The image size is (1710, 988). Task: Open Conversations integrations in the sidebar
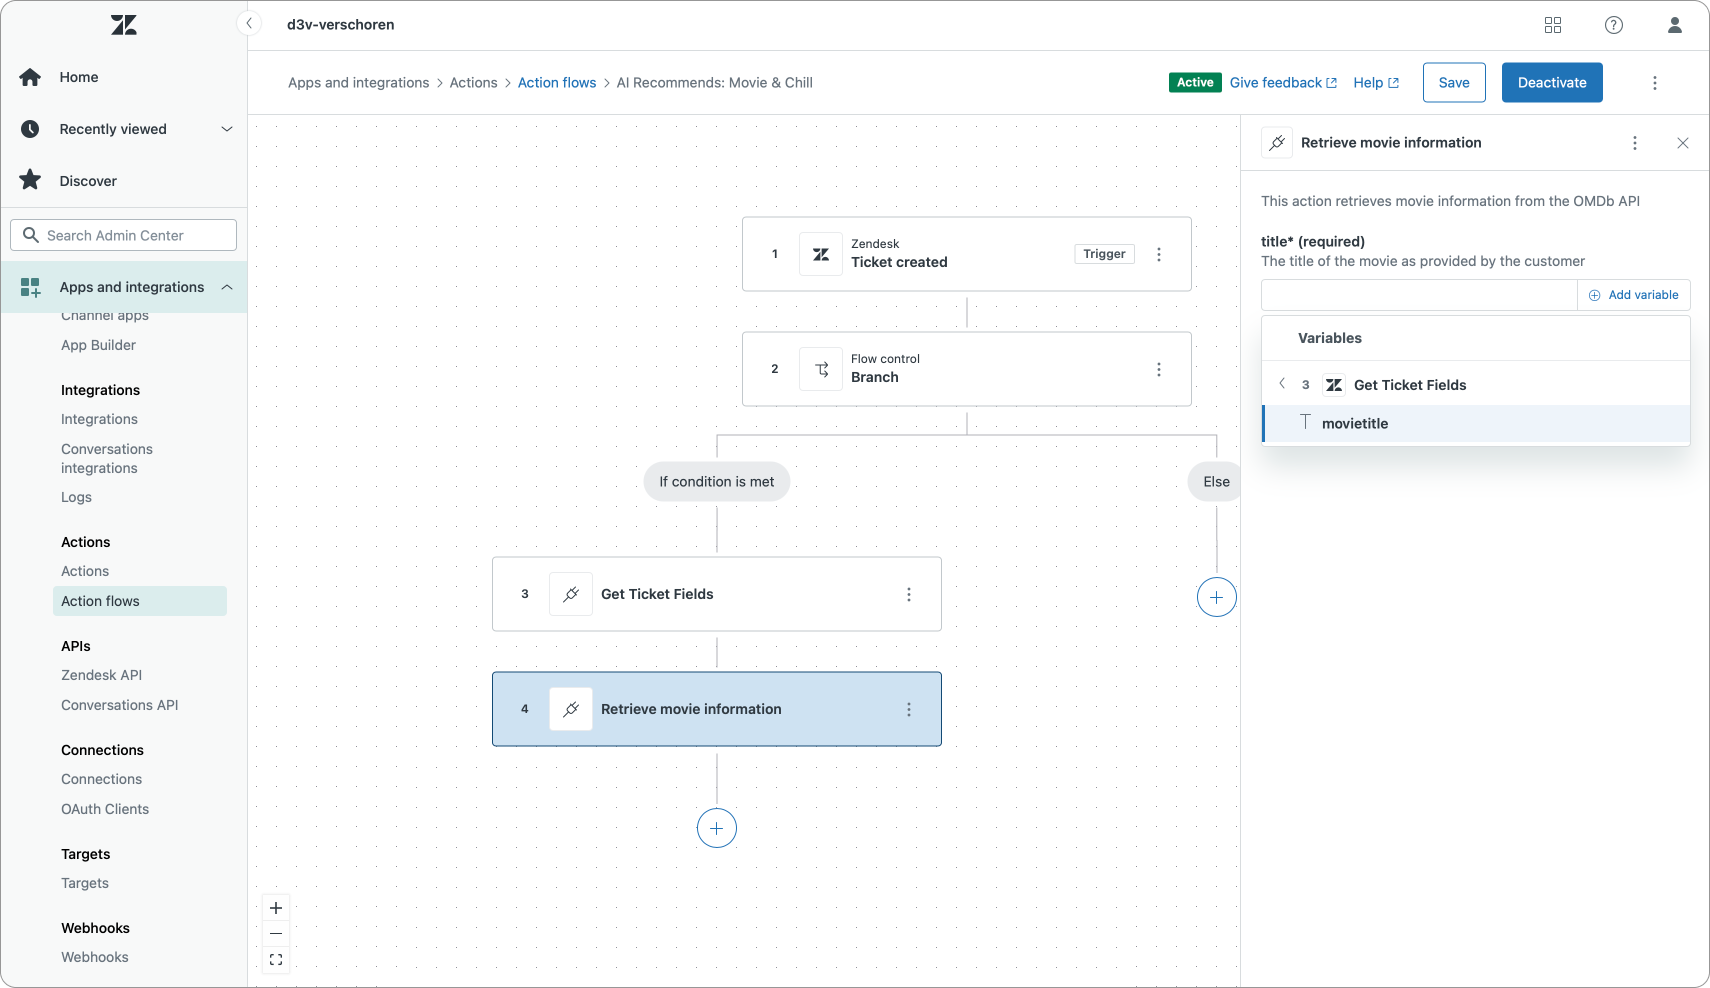tap(107, 458)
